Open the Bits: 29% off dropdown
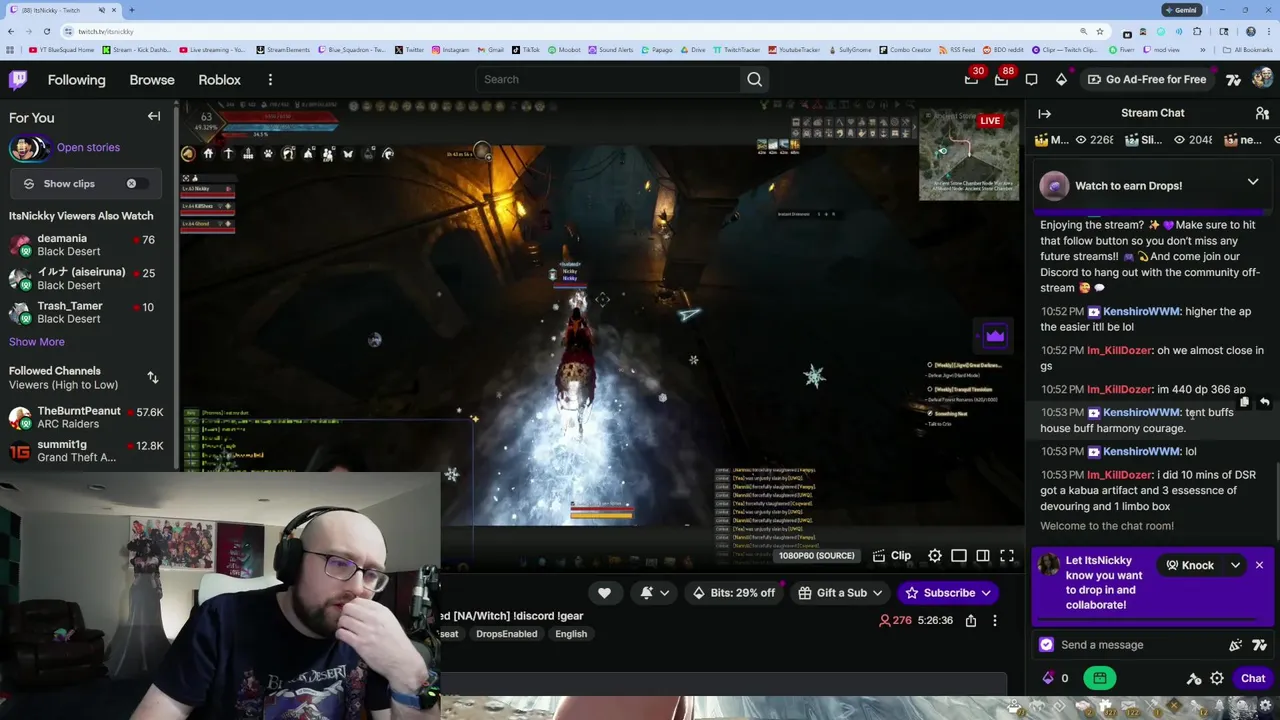 click(x=735, y=593)
